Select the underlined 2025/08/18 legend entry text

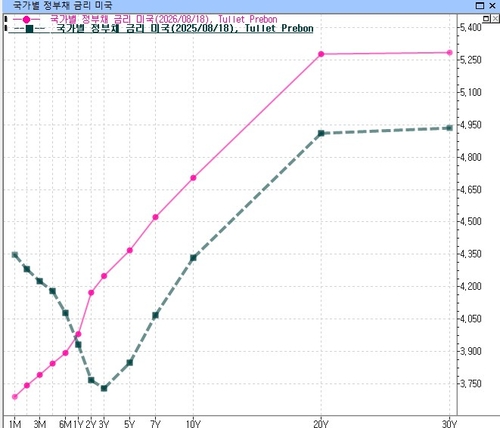pyautogui.click(x=185, y=28)
